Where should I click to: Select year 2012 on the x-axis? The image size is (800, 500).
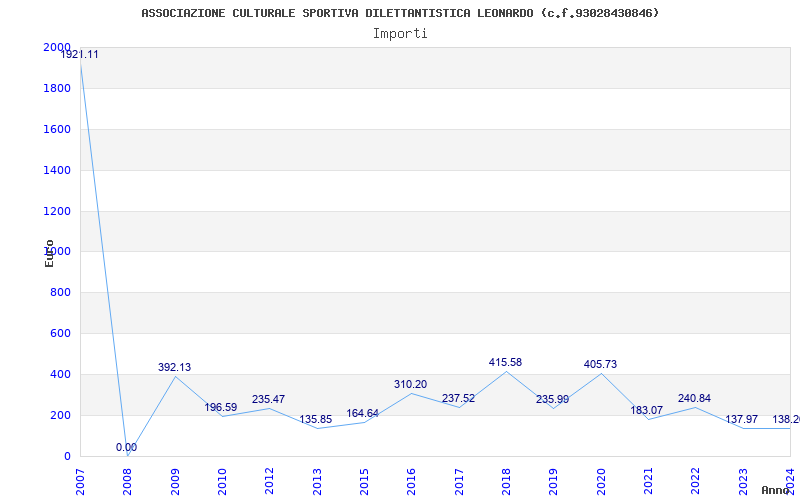[269, 480]
